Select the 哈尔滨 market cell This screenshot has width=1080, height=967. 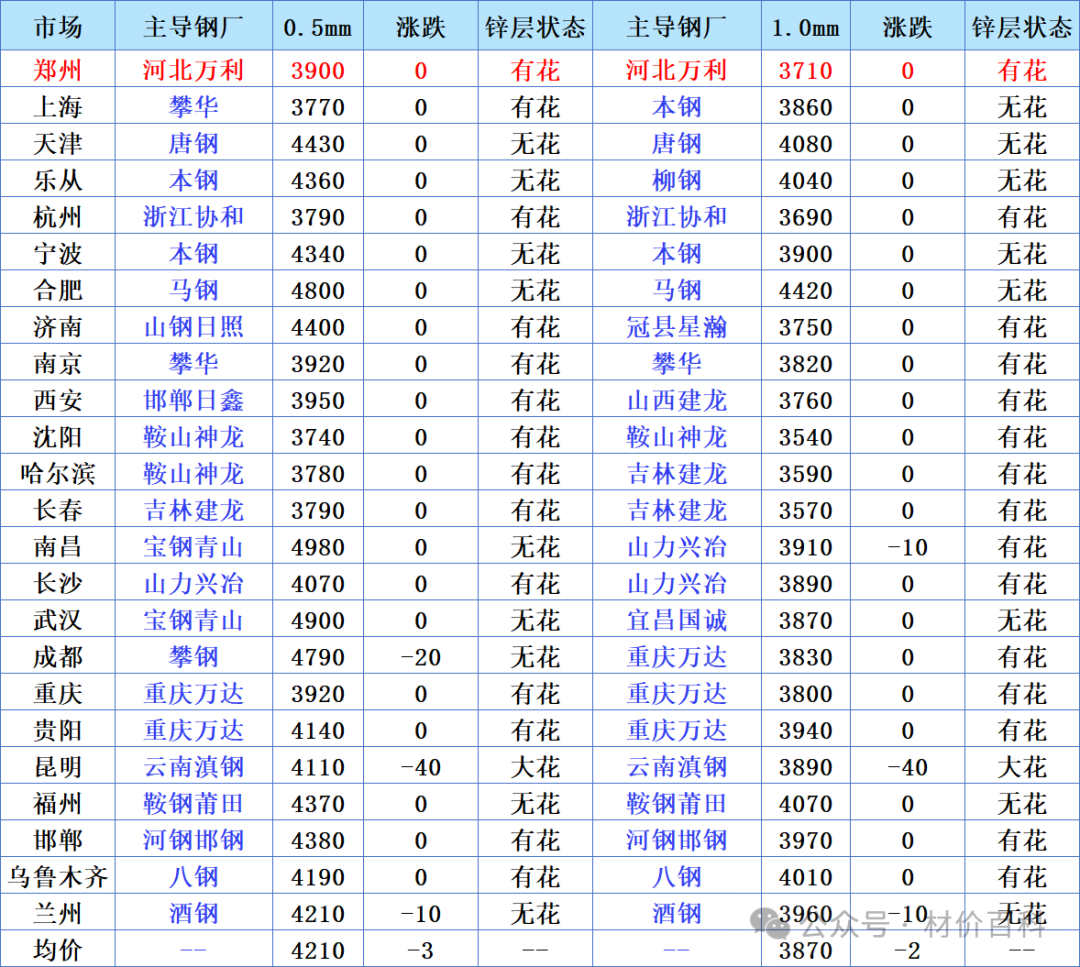[58, 474]
